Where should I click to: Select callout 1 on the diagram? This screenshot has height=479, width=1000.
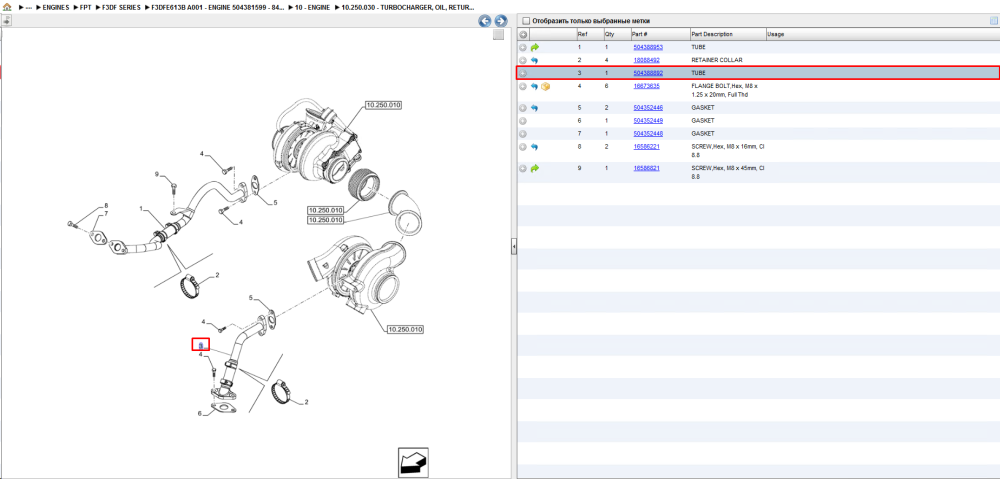pos(142,209)
